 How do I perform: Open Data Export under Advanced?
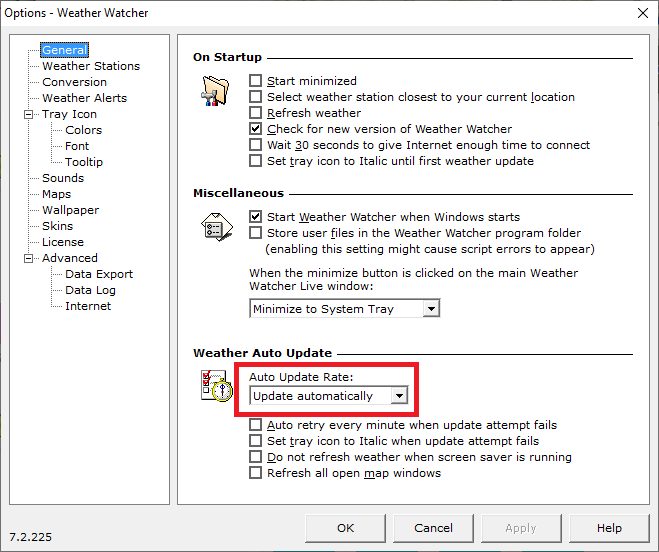(99, 274)
